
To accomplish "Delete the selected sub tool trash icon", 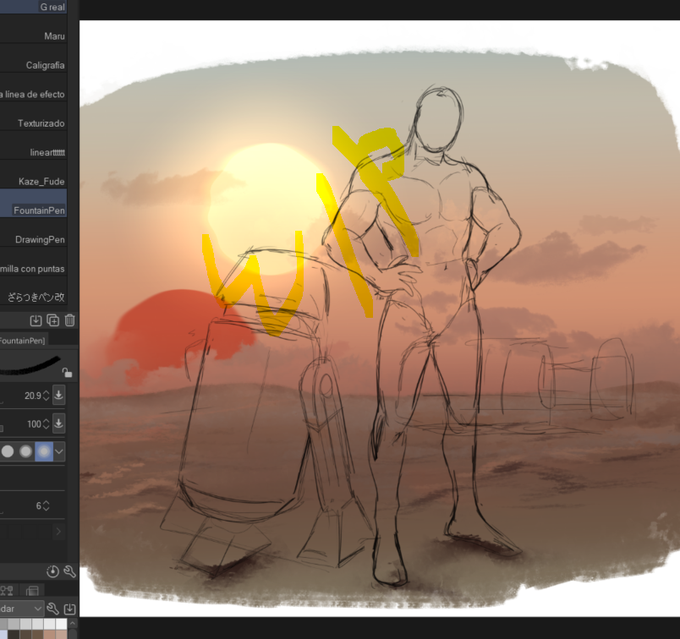I will 69,320.
